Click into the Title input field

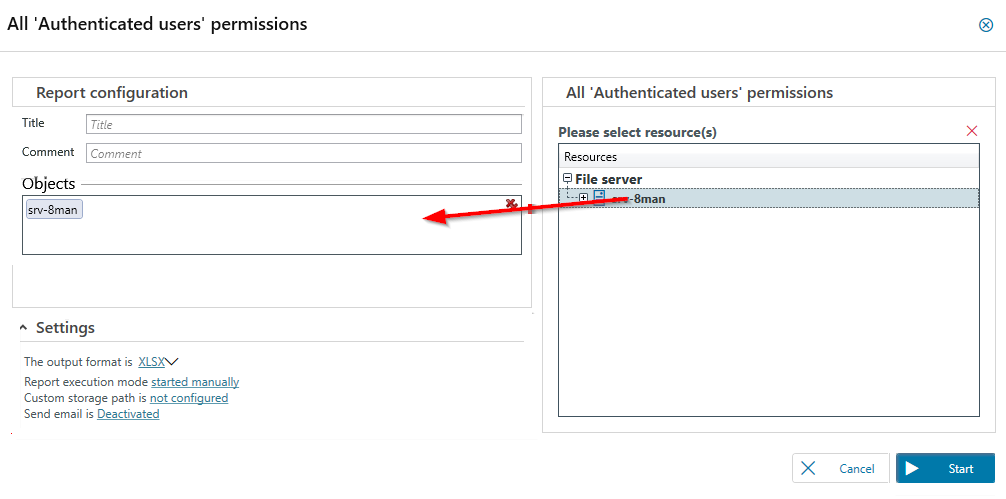(303, 124)
